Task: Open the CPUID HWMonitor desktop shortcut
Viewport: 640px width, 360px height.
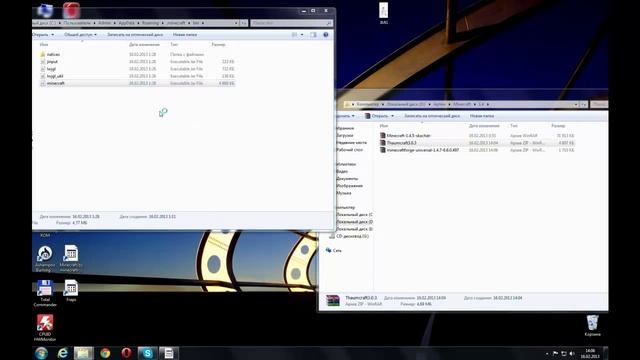Action: click(x=45, y=328)
